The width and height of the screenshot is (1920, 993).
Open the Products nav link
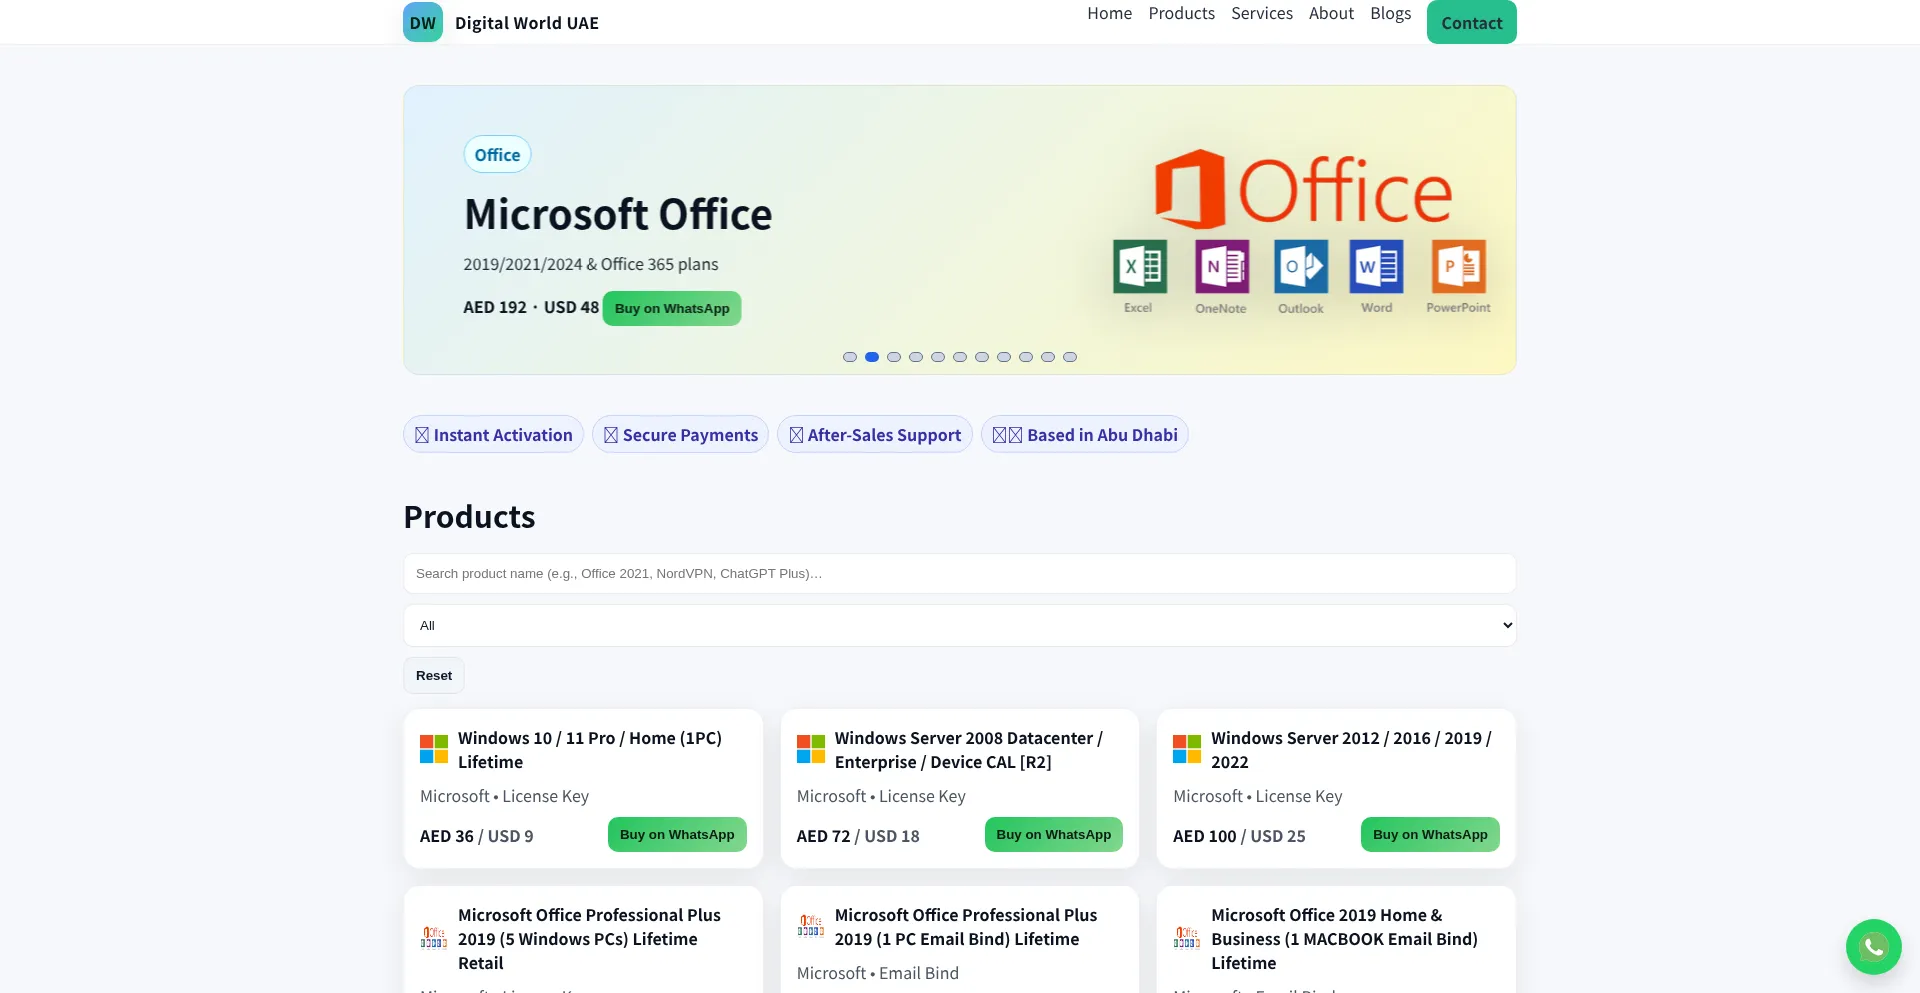click(x=1182, y=13)
